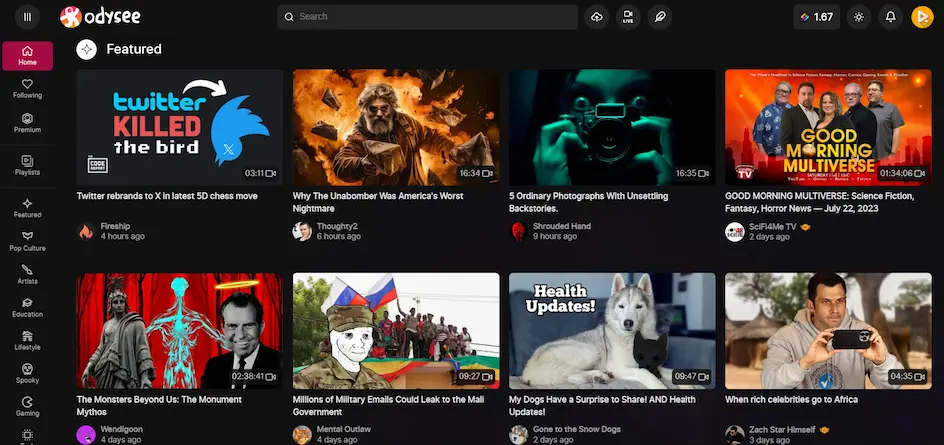Open the Lifestyle category
The width and height of the screenshot is (944, 445).
[27, 340]
